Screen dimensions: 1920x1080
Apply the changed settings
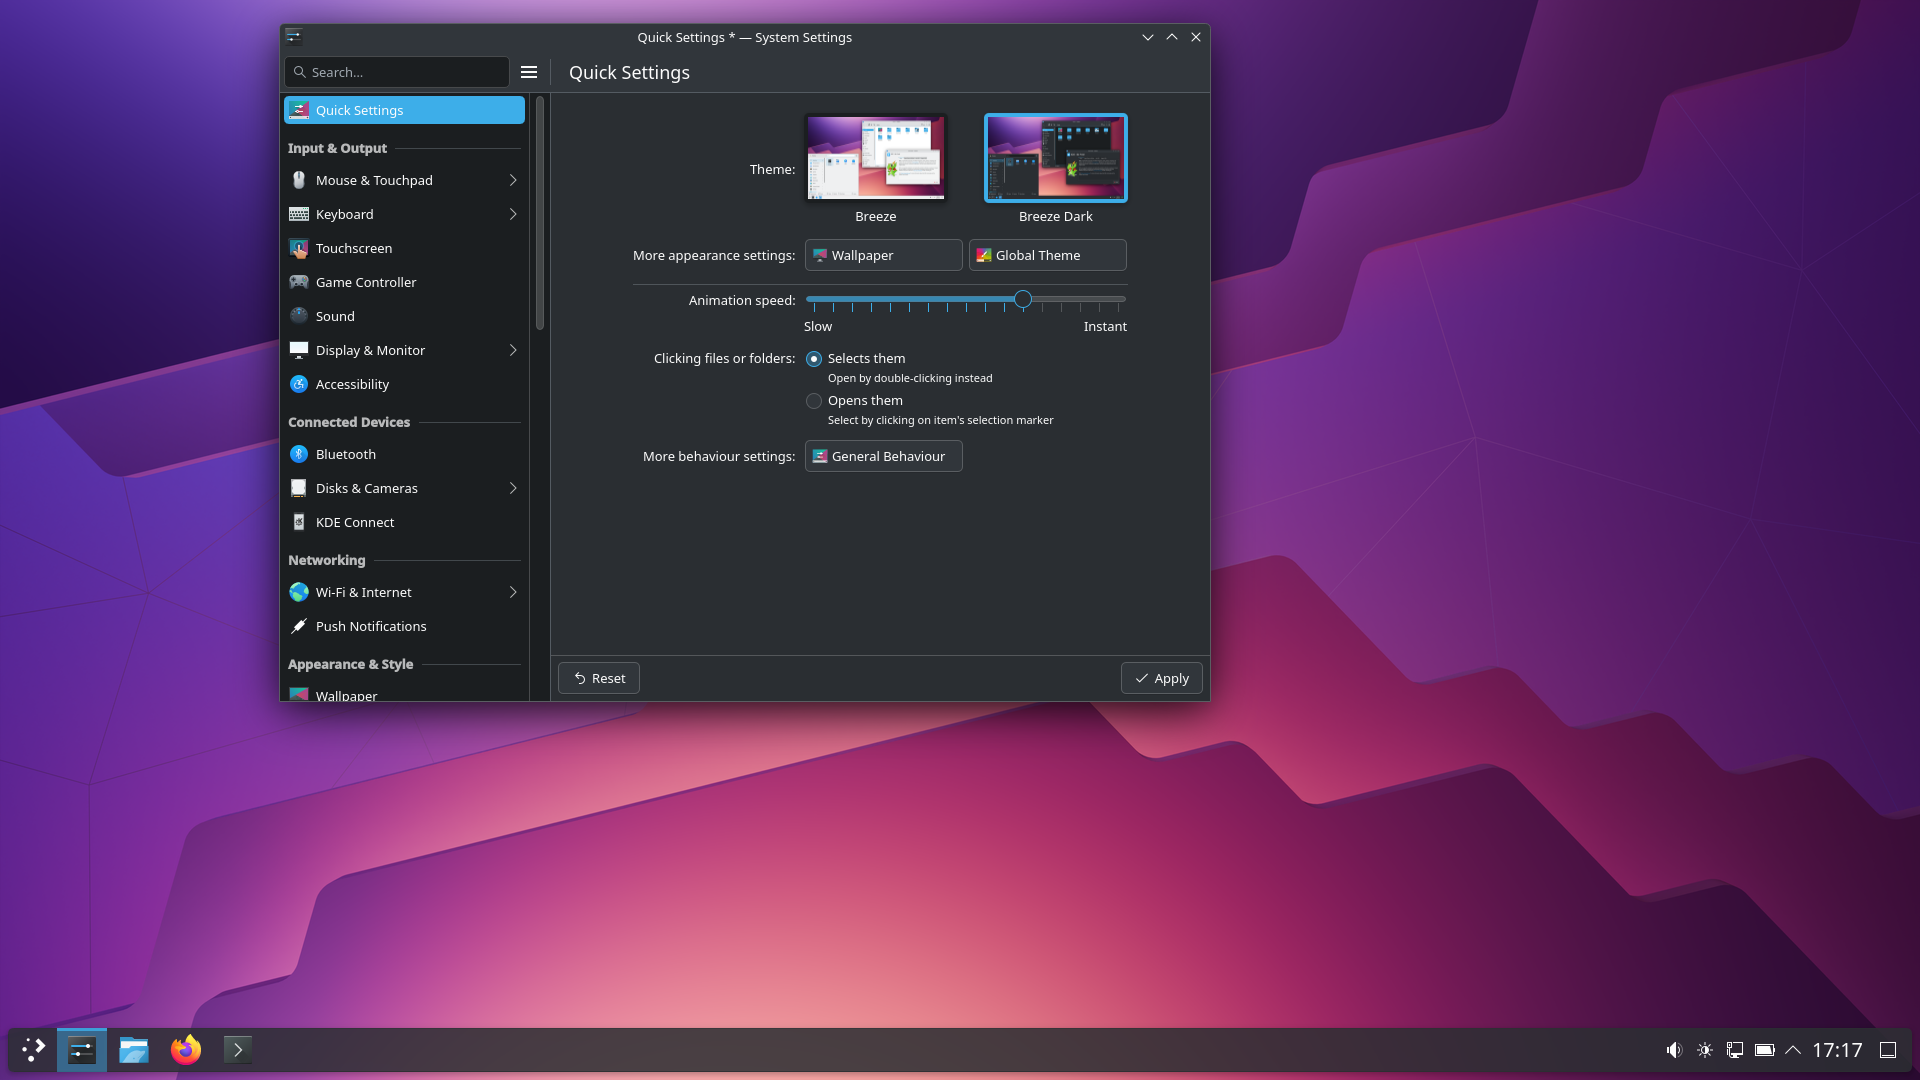(x=1161, y=678)
